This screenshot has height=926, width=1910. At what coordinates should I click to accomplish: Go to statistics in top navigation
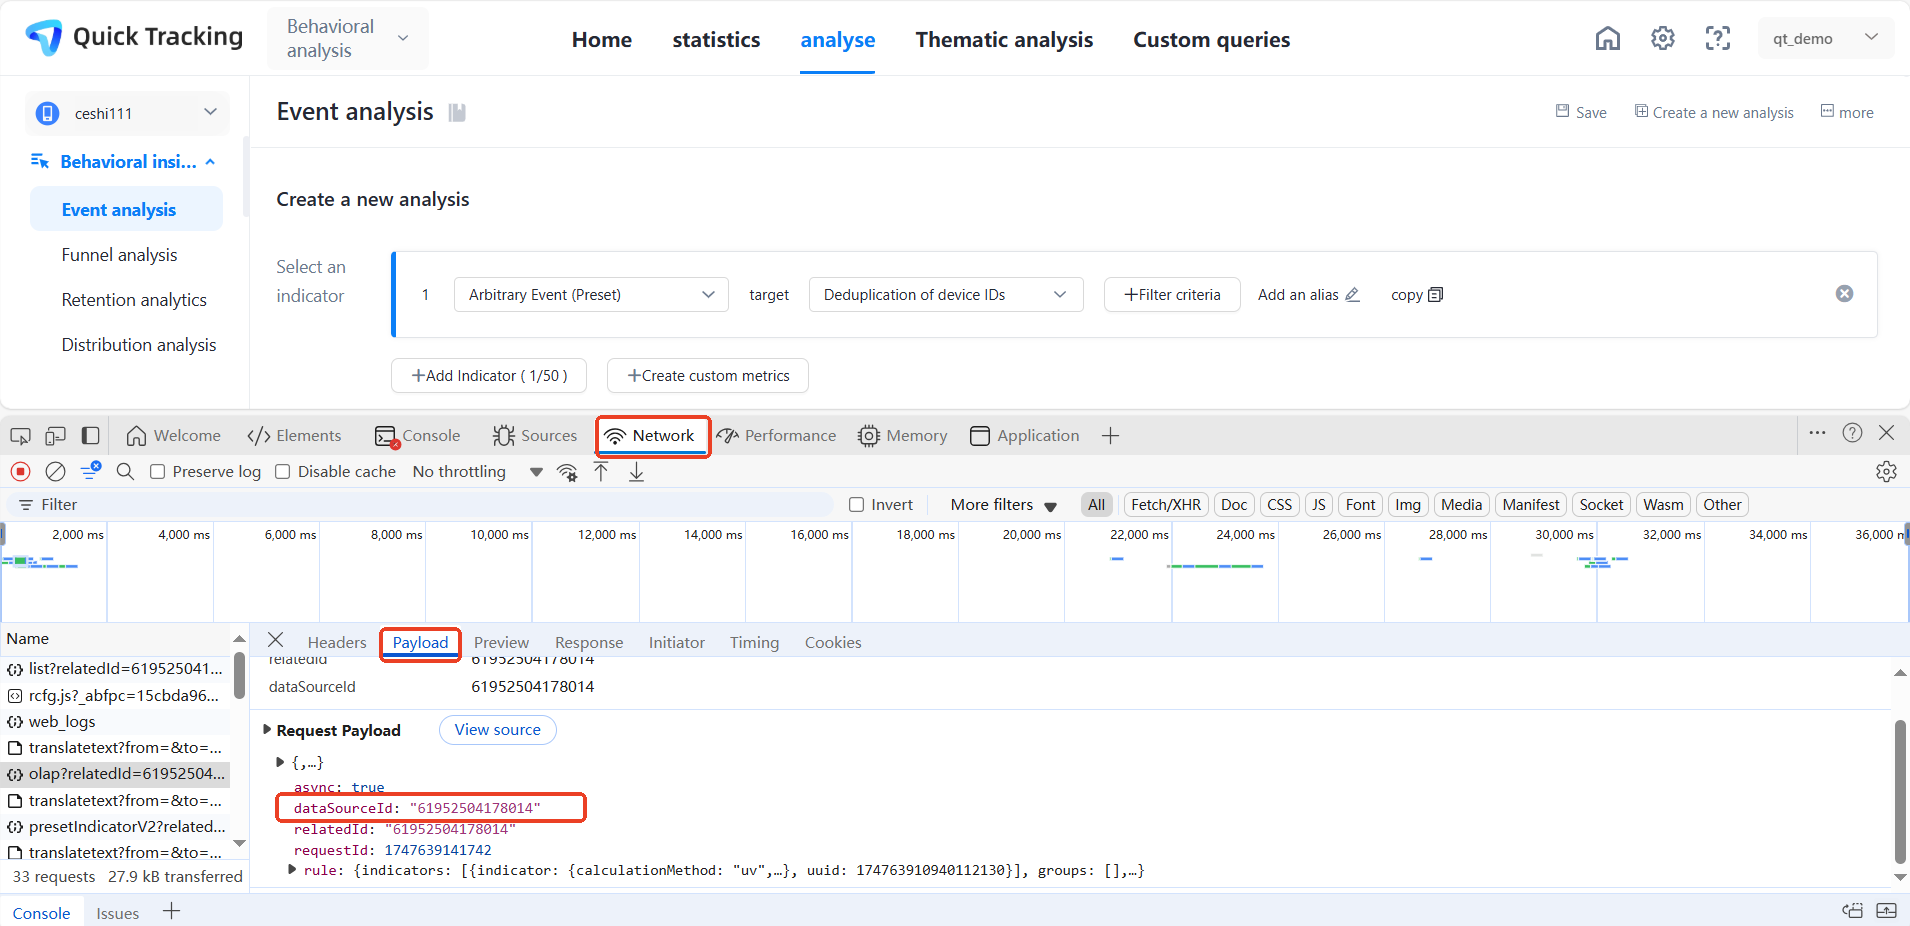click(716, 40)
